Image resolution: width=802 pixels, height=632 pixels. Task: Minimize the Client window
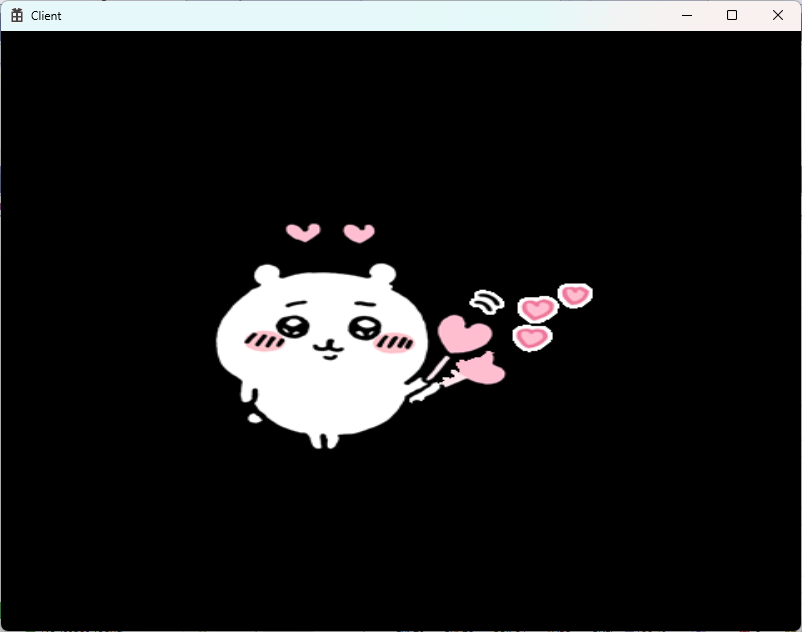pos(687,15)
